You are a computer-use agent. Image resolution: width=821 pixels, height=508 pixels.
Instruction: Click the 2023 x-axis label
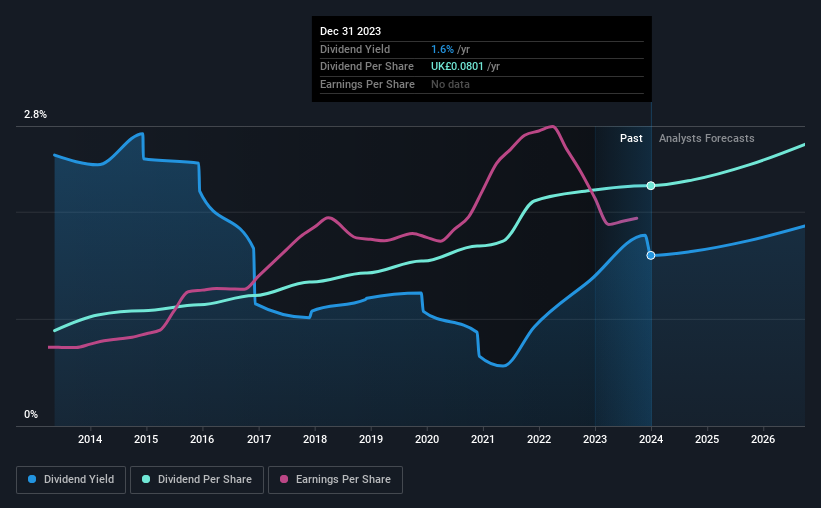click(595, 439)
